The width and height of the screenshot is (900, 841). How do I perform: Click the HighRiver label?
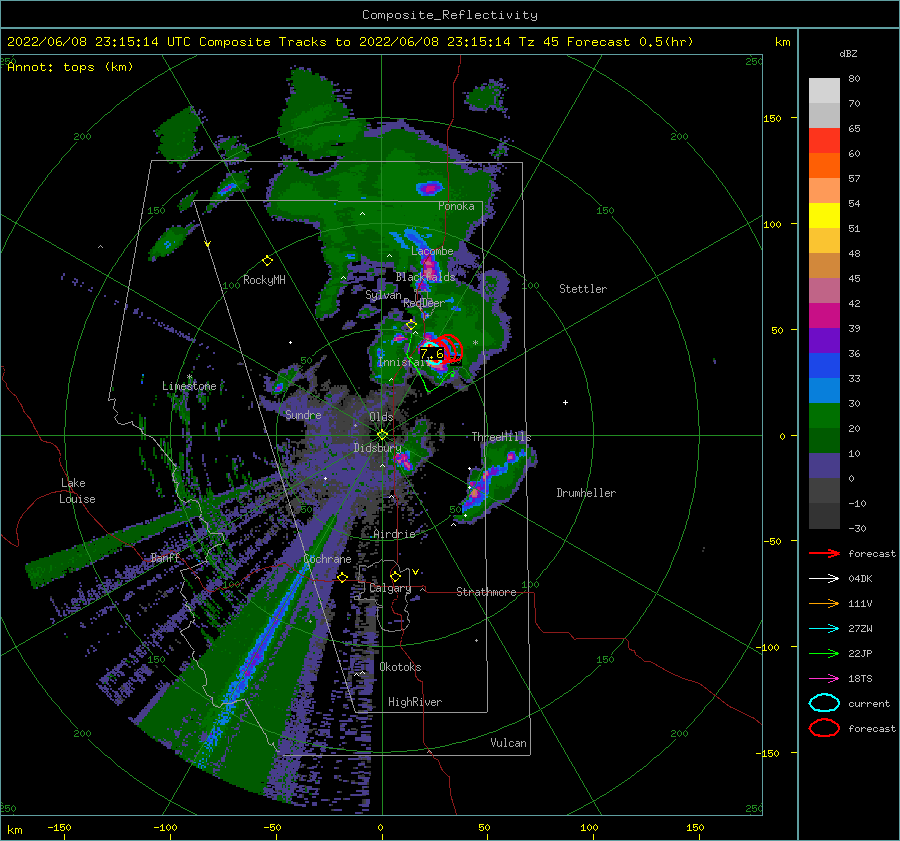(415, 703)
